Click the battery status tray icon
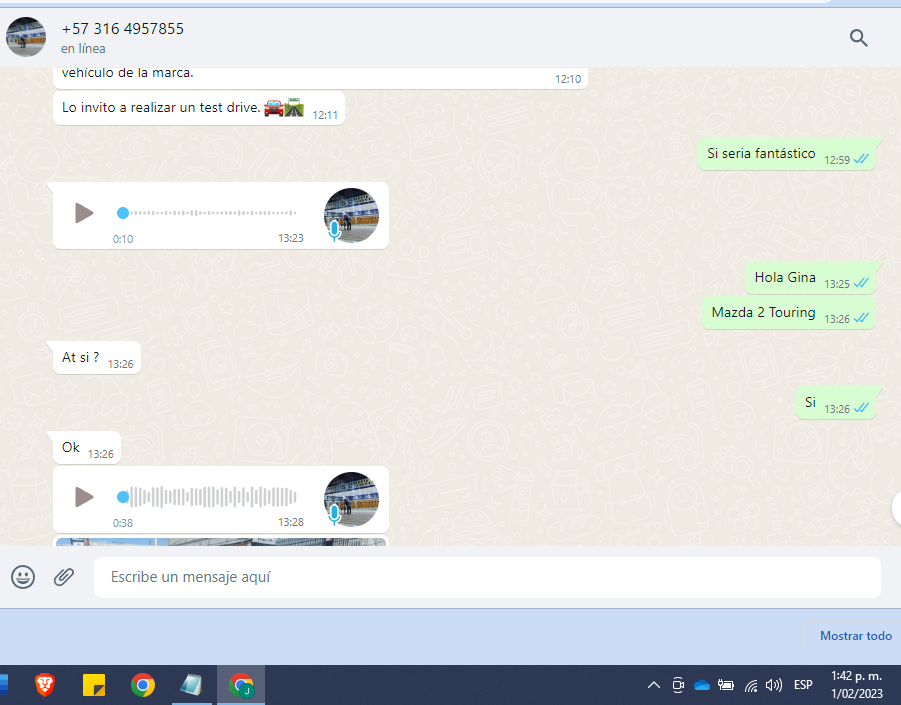 (726, 685)
